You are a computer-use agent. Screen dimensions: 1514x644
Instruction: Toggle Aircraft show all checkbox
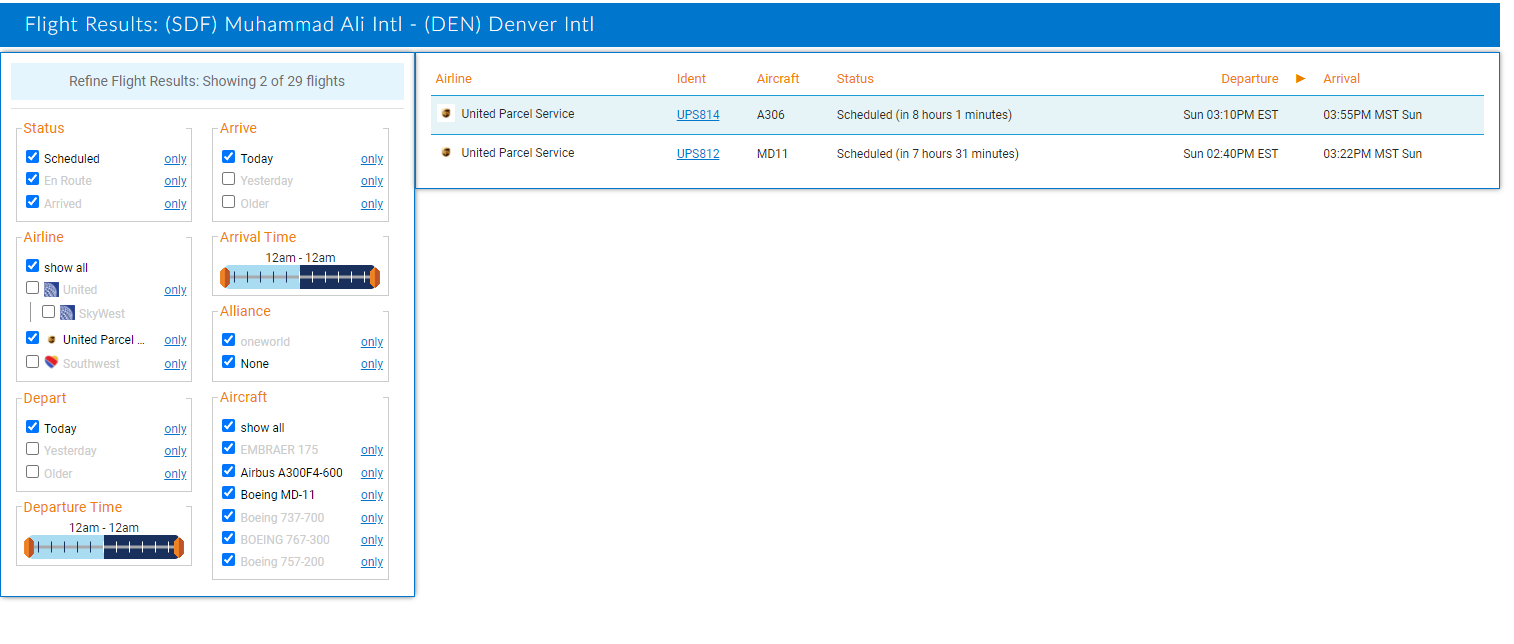[x=229, y=426]
